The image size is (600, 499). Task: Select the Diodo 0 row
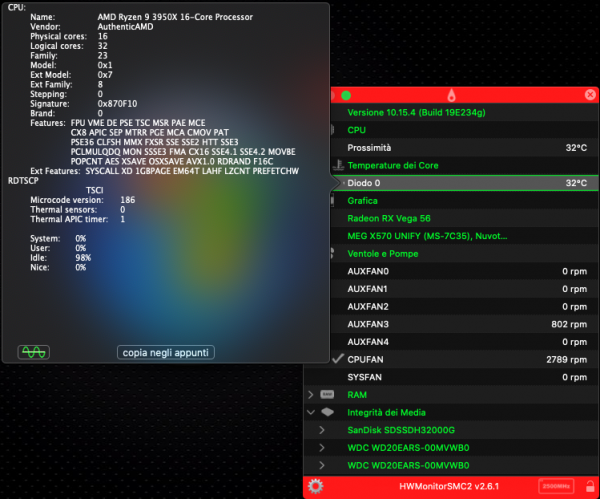coord(465,183)
